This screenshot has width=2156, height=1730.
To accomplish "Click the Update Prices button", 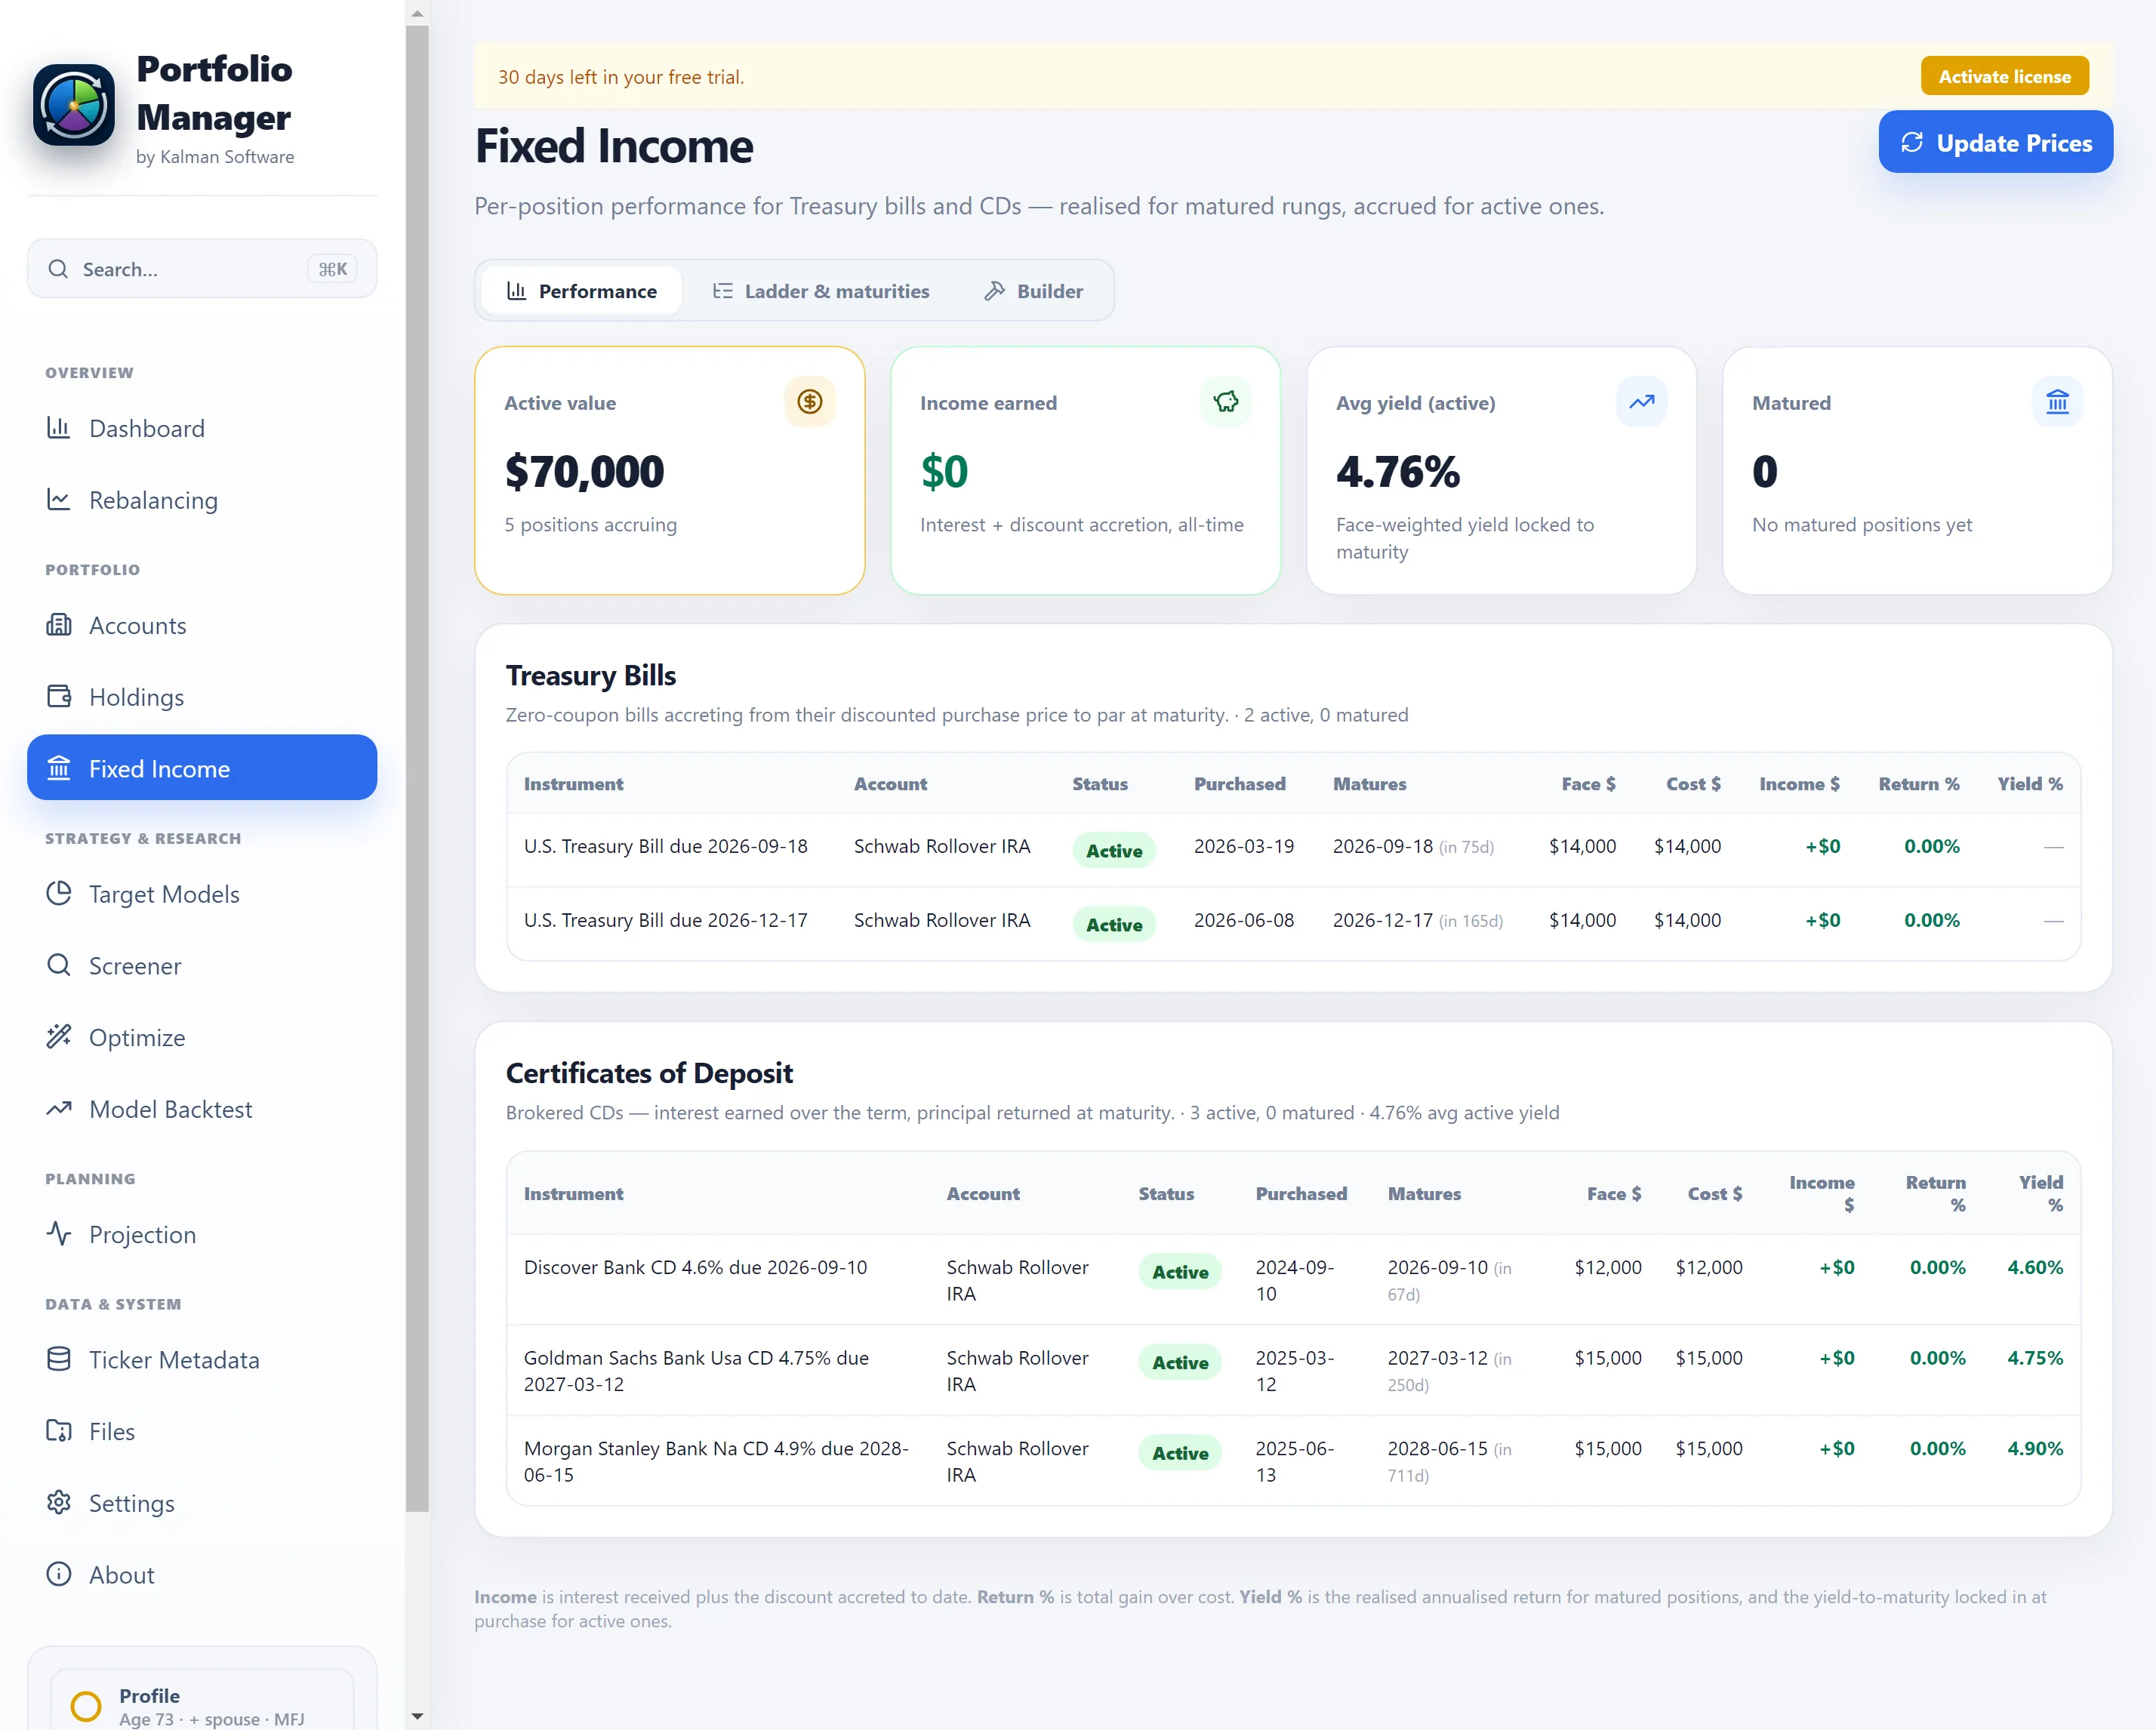I will (1995, 143).
